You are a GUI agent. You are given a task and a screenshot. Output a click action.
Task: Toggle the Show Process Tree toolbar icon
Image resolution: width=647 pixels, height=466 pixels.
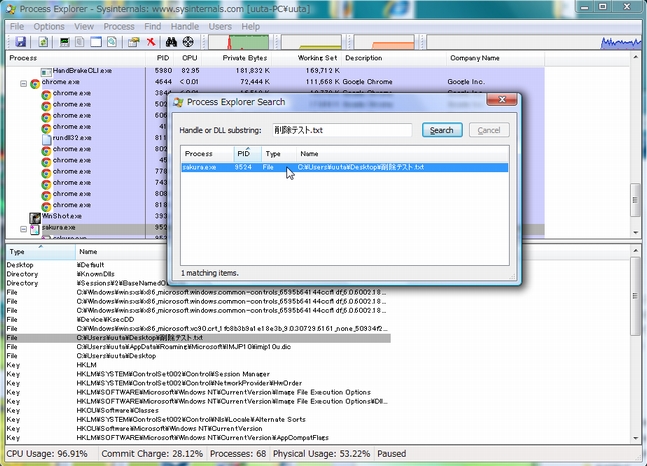pos(80,42)
